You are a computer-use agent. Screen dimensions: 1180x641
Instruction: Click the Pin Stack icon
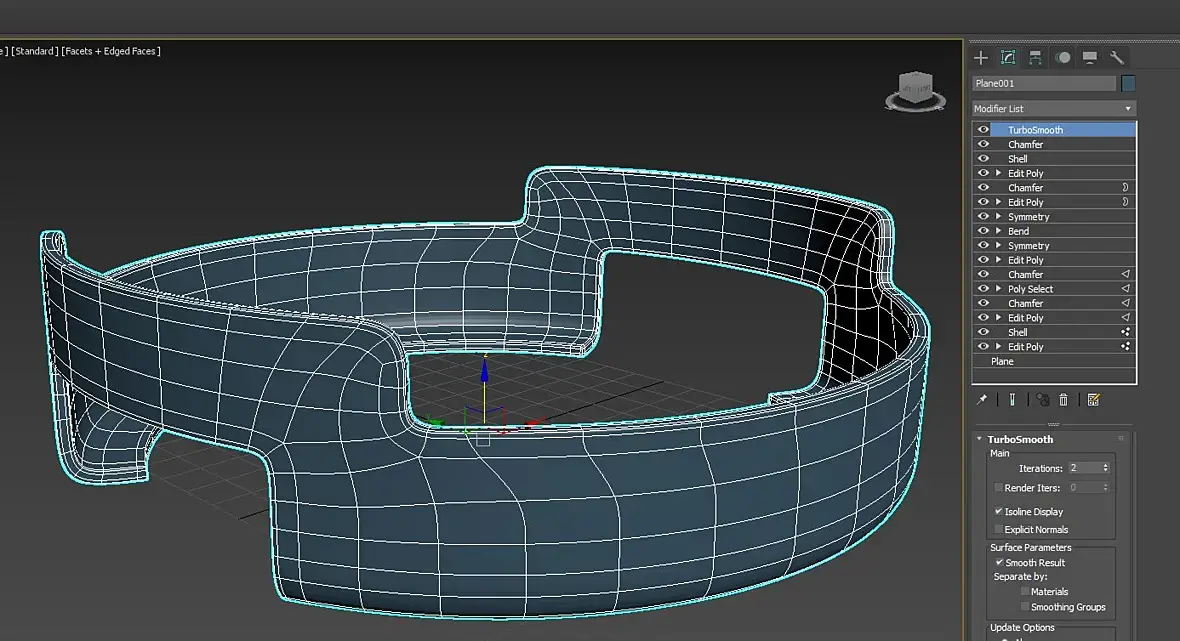coord(982,399)
